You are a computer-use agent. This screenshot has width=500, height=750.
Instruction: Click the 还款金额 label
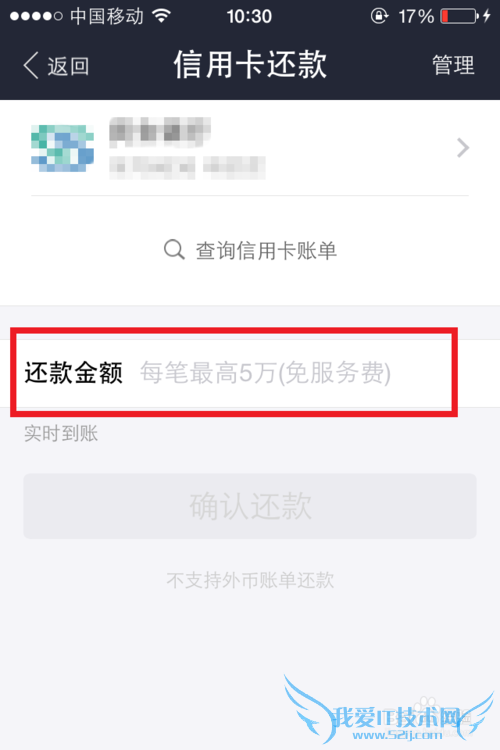pyautogui.click(x=74, y=373)
